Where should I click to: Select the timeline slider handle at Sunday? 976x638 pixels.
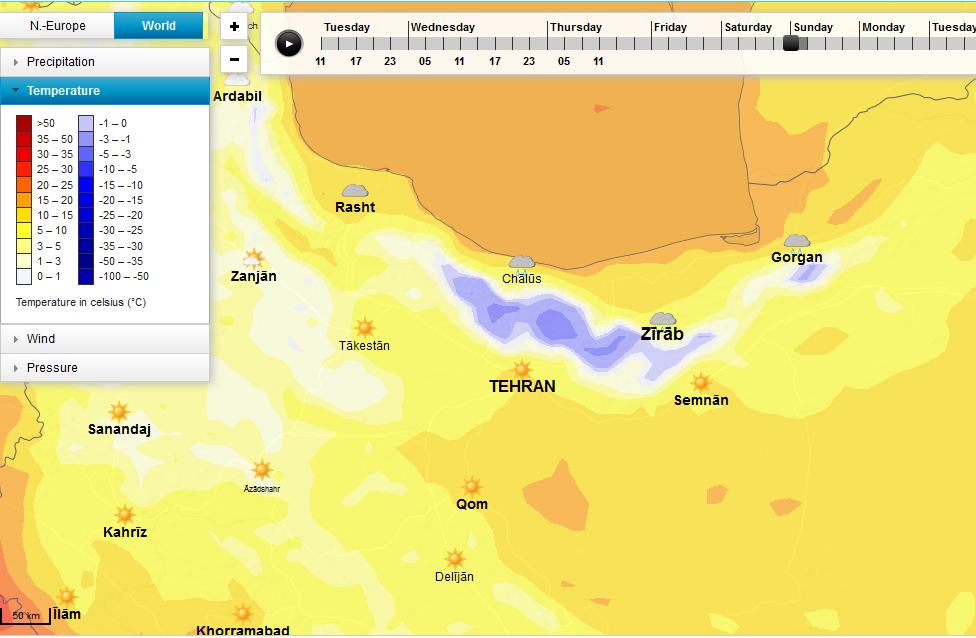click(x=791, y=44)
